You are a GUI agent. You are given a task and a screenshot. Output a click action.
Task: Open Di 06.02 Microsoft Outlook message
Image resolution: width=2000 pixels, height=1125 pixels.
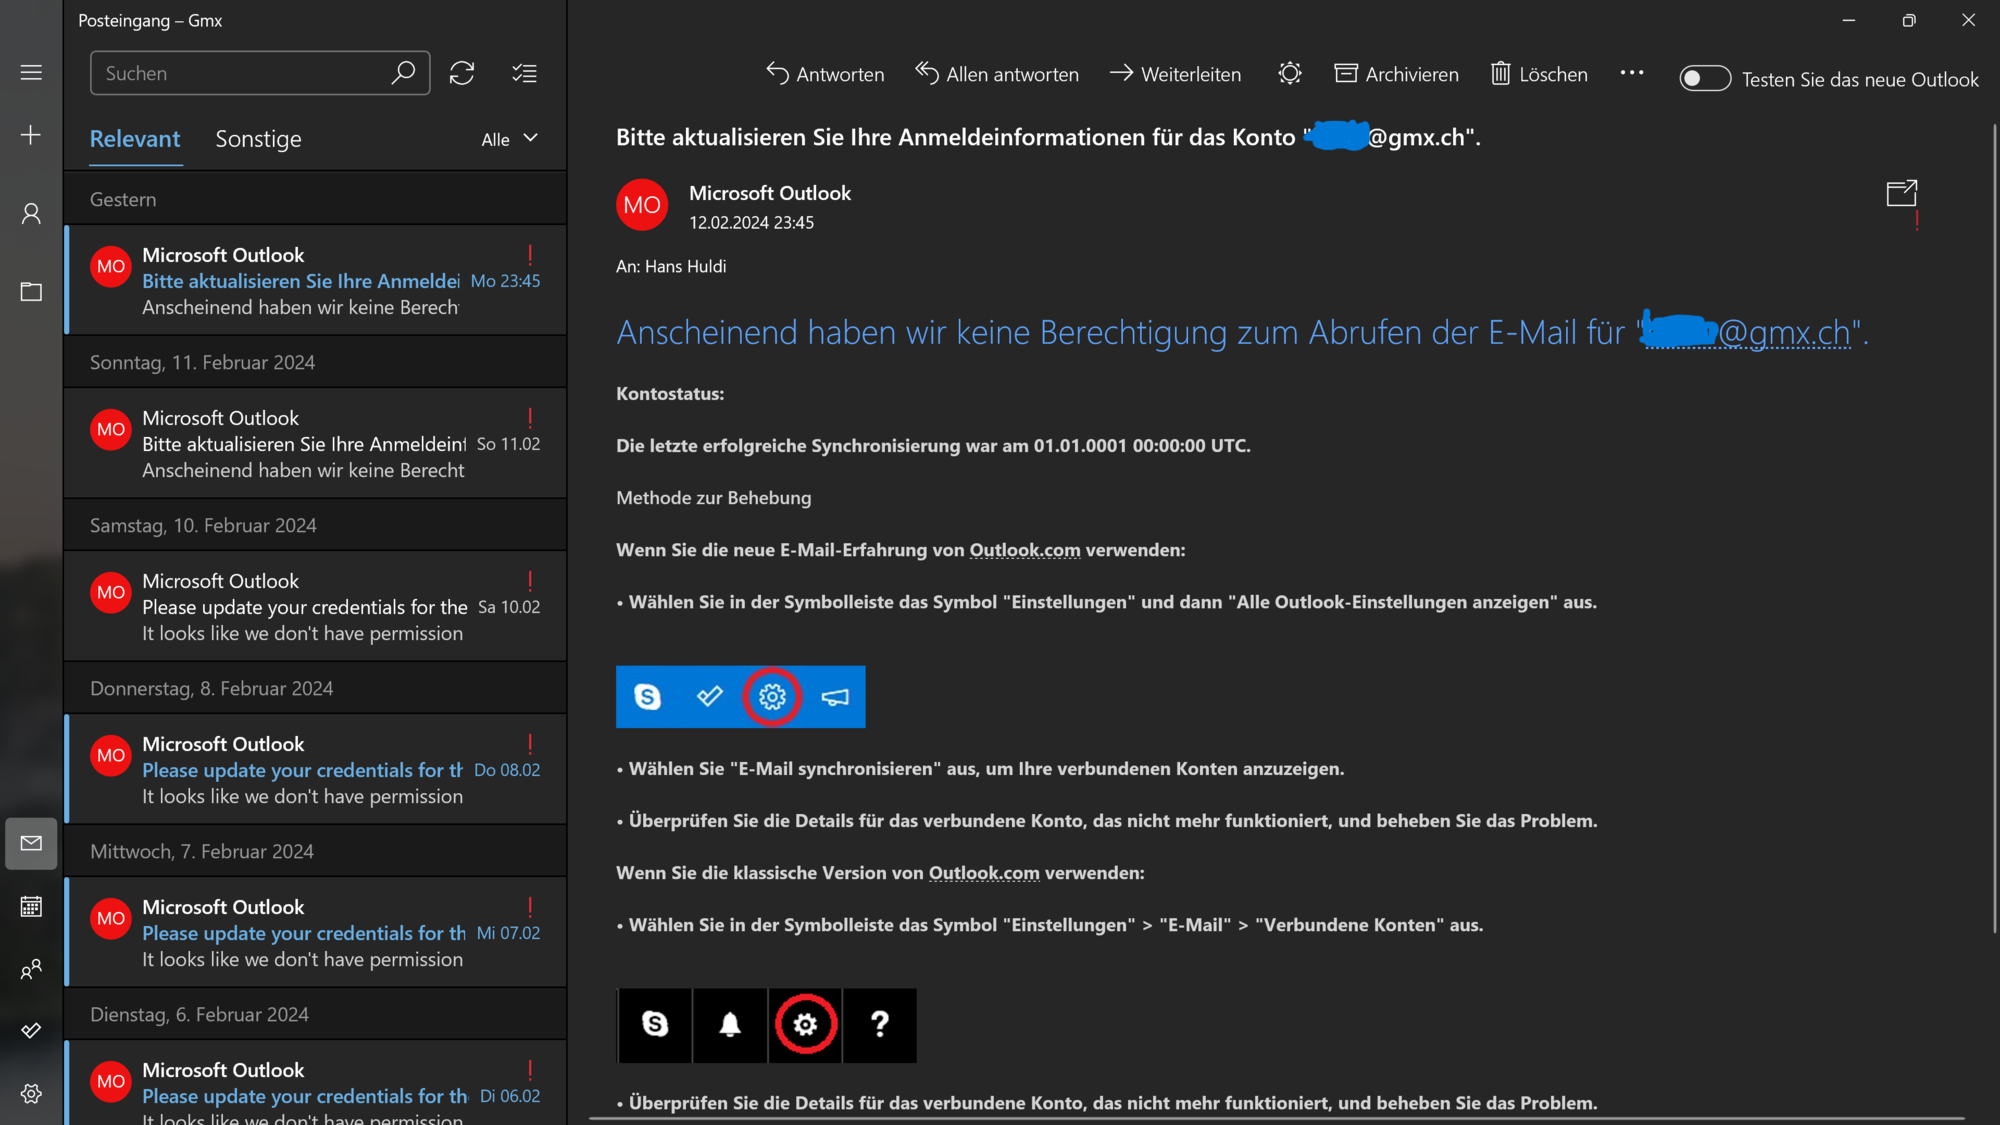315,1083
